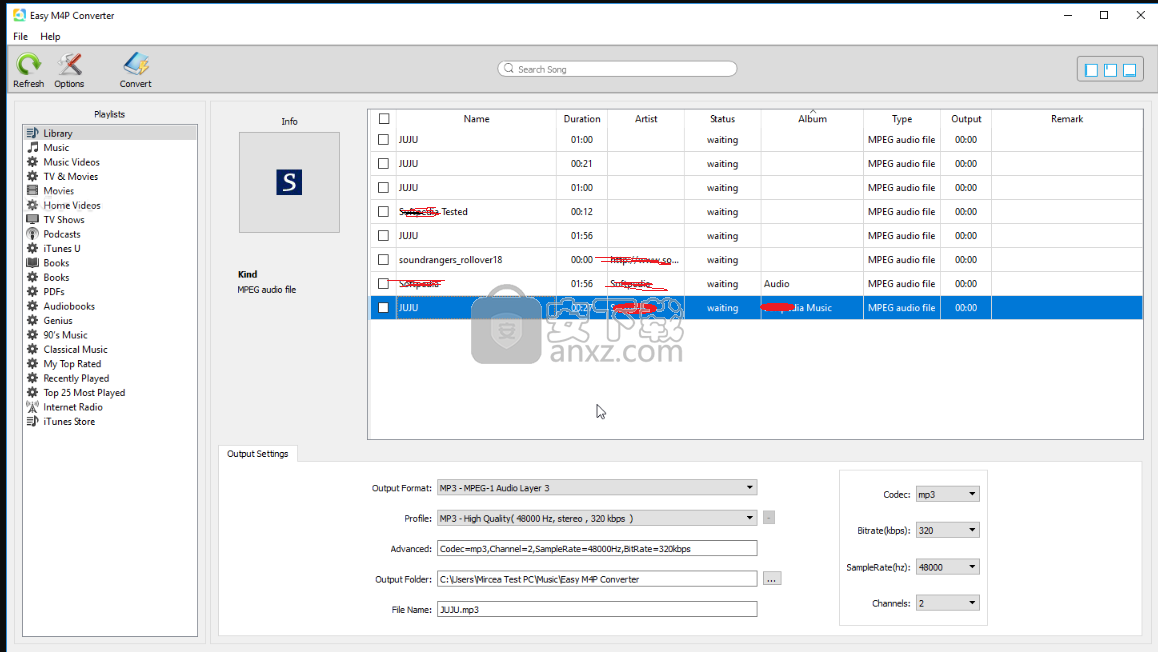Click the Refresh toolbar icon
This screenshot has width=1158, height=652.
click(x=28, y=64)
